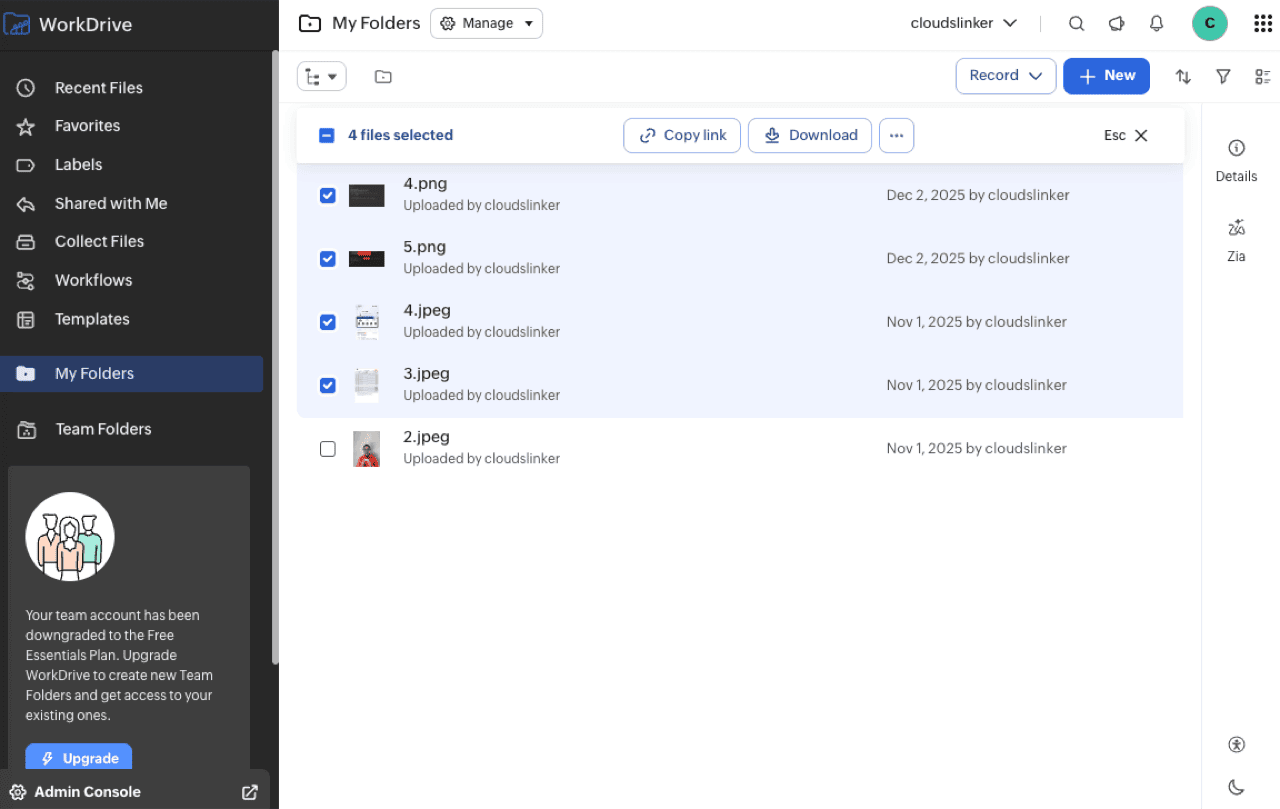Switch list view layout icon
The height and width of the screenshot is (809, 1280).
coord(1262,76)
